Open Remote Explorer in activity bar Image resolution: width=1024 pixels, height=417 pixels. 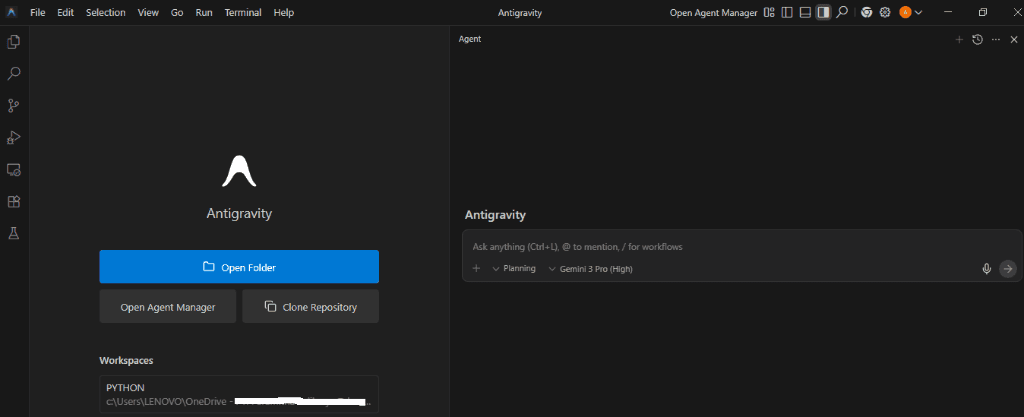(x=14, y=169)
